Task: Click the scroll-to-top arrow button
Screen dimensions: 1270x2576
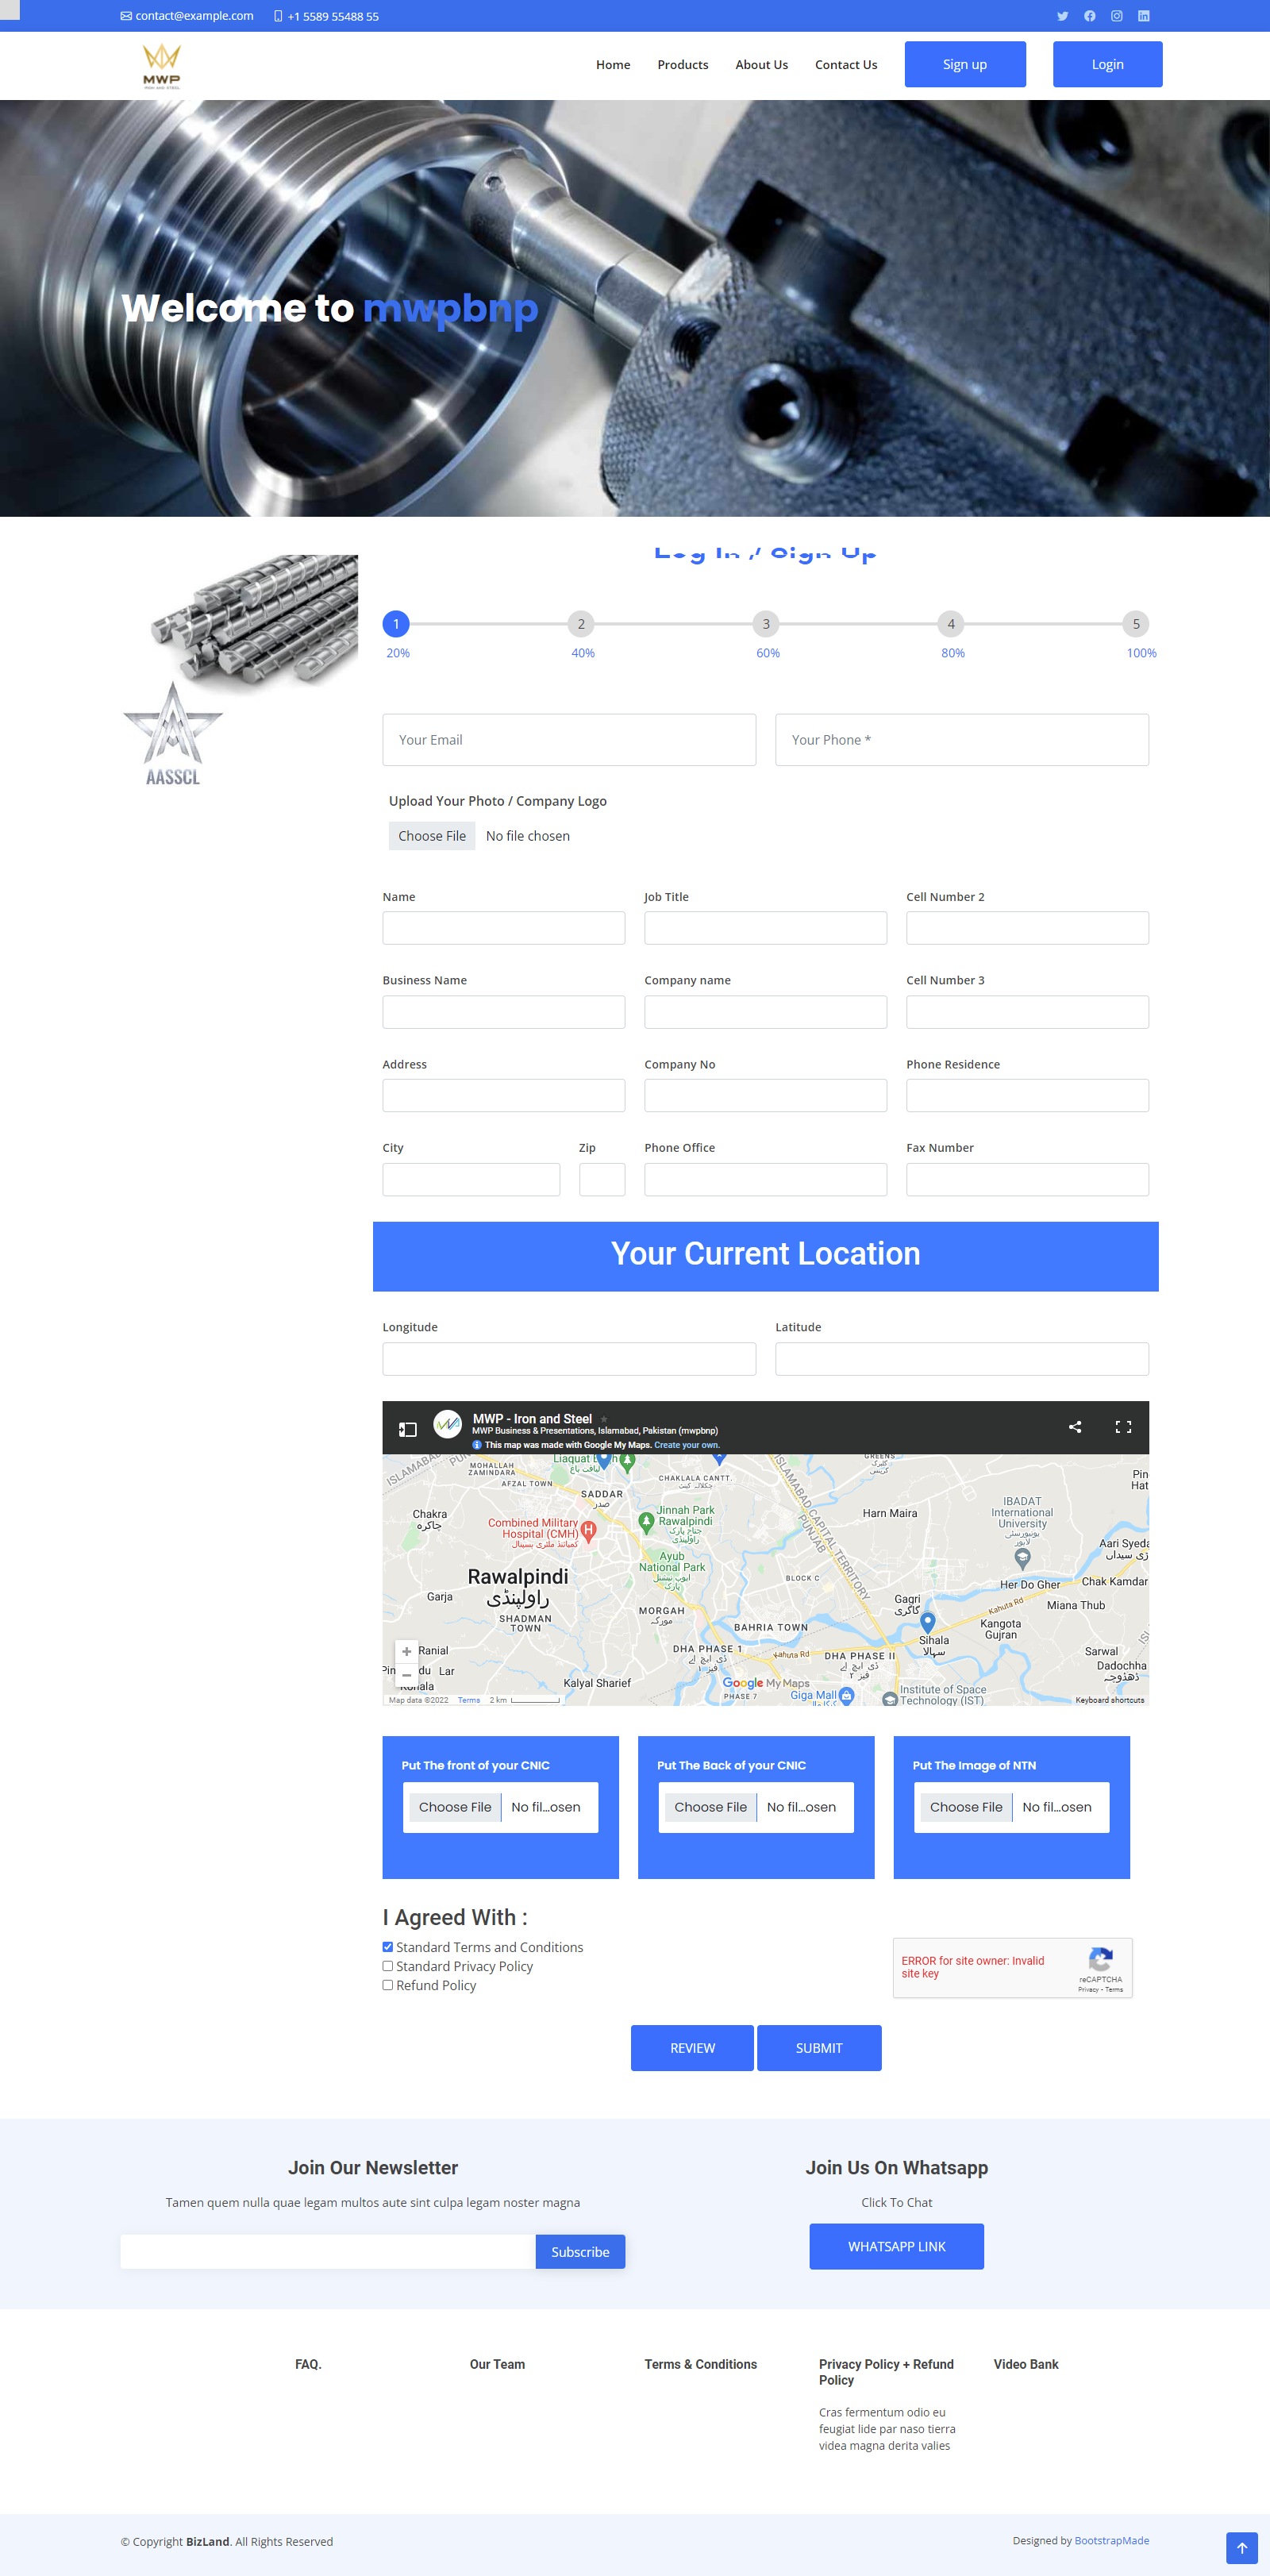Action: (x=1241, y=2547)
